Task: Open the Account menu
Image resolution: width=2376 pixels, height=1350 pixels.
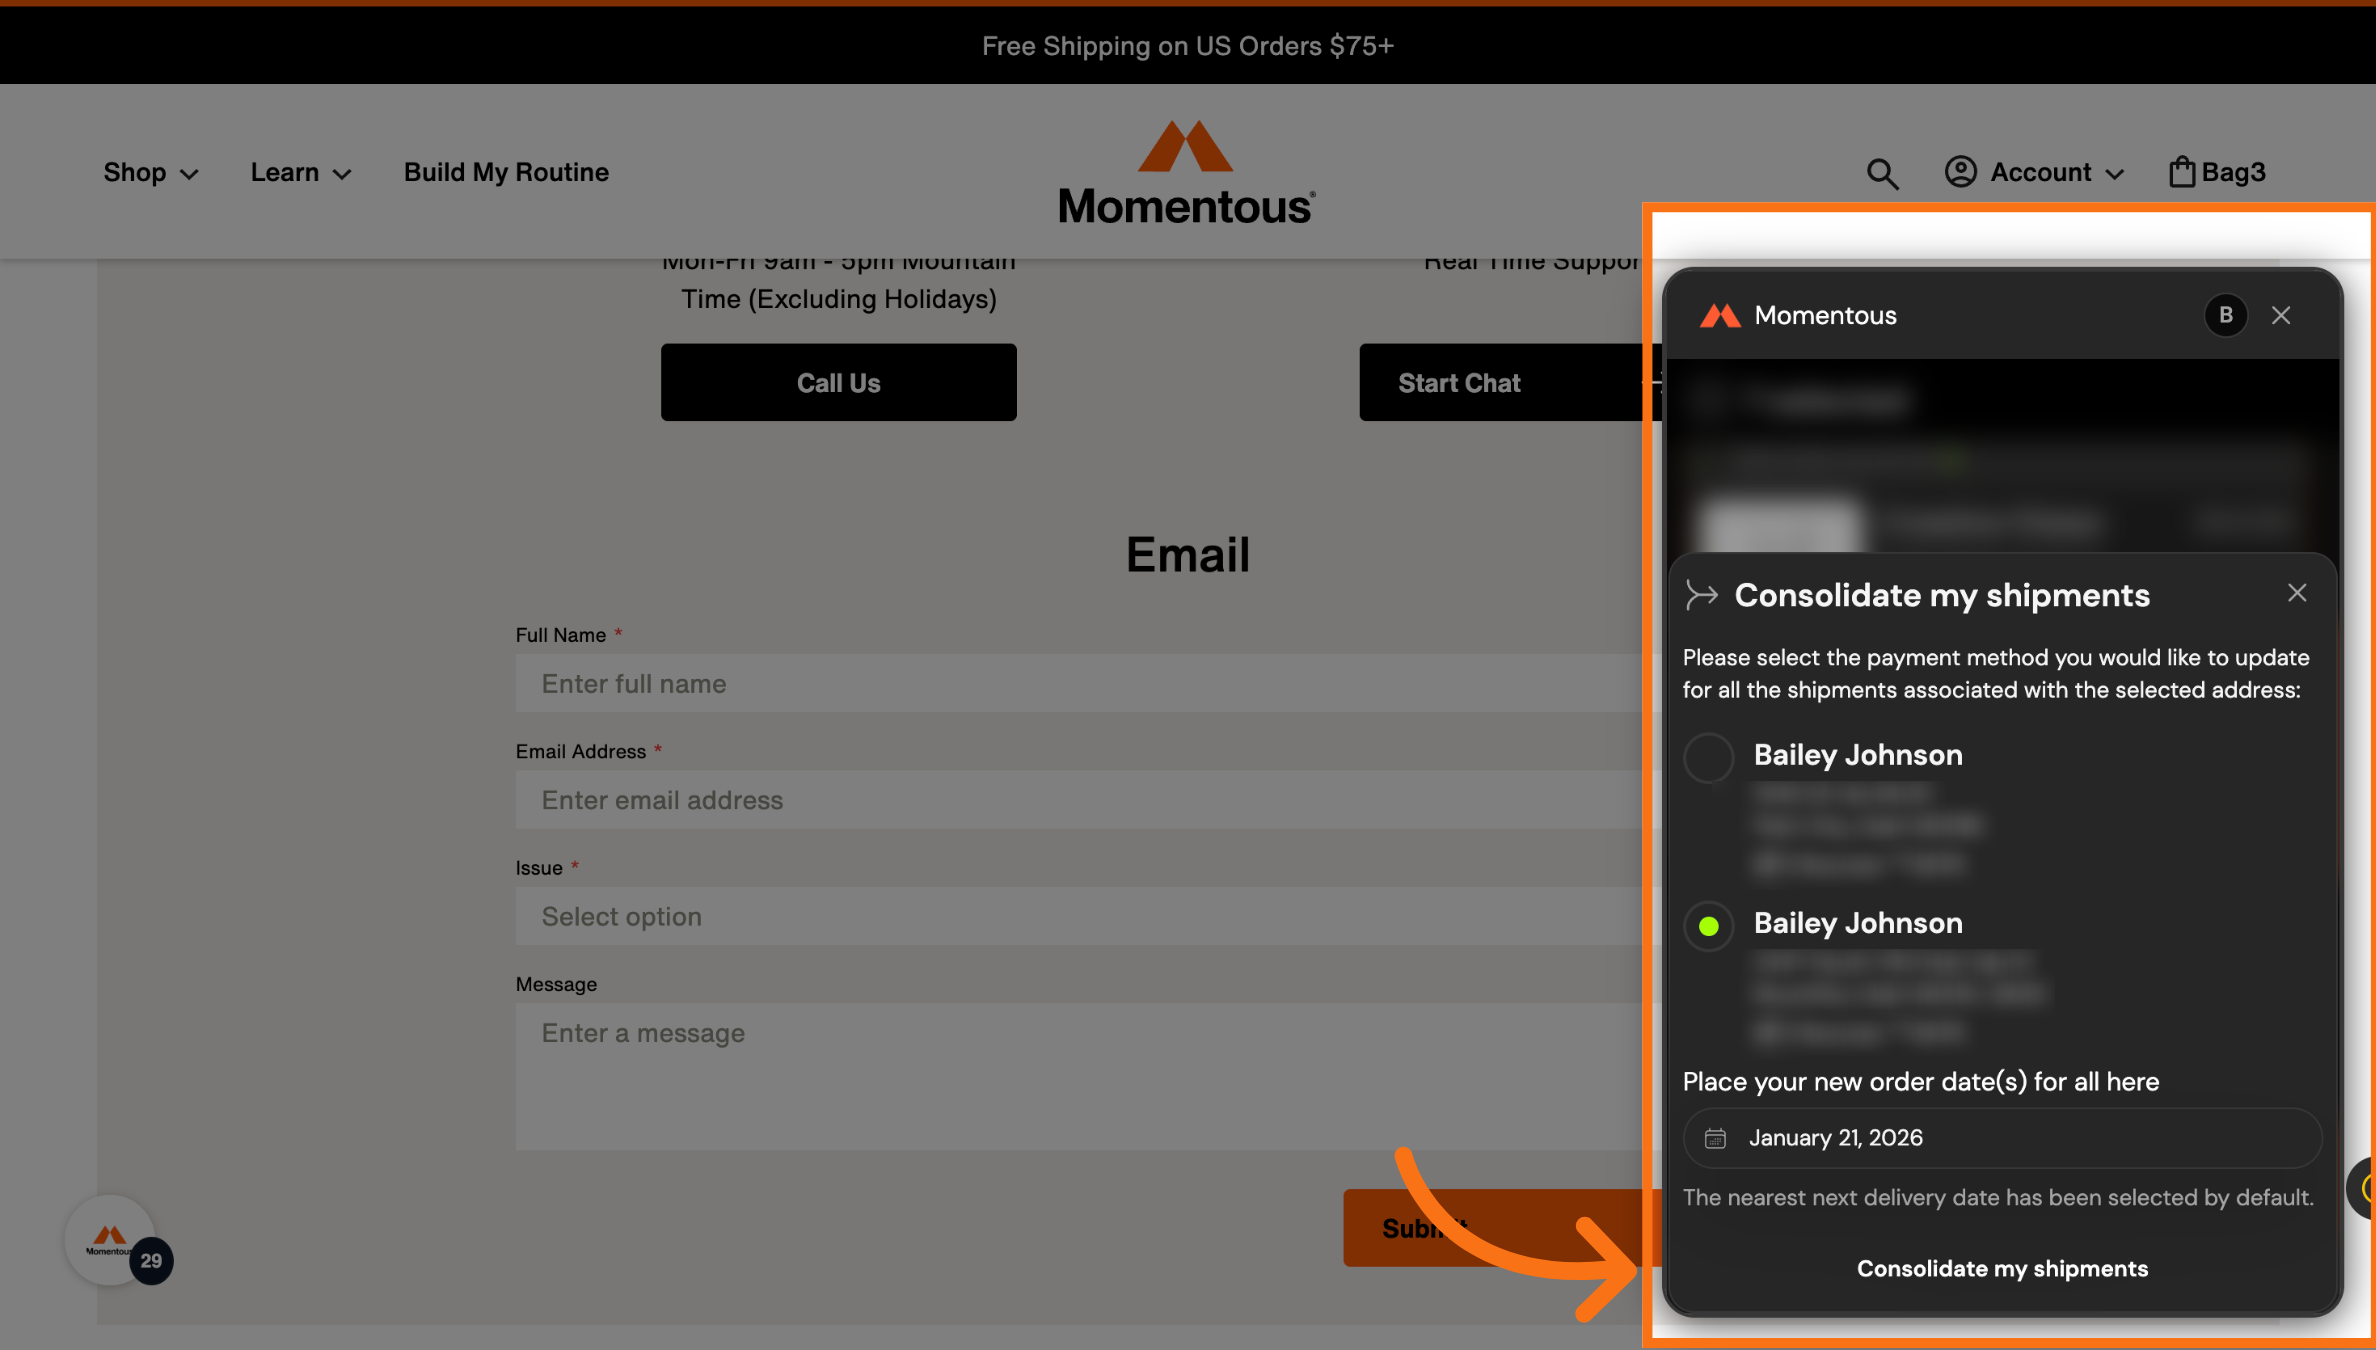Action: coord(2055,172)
